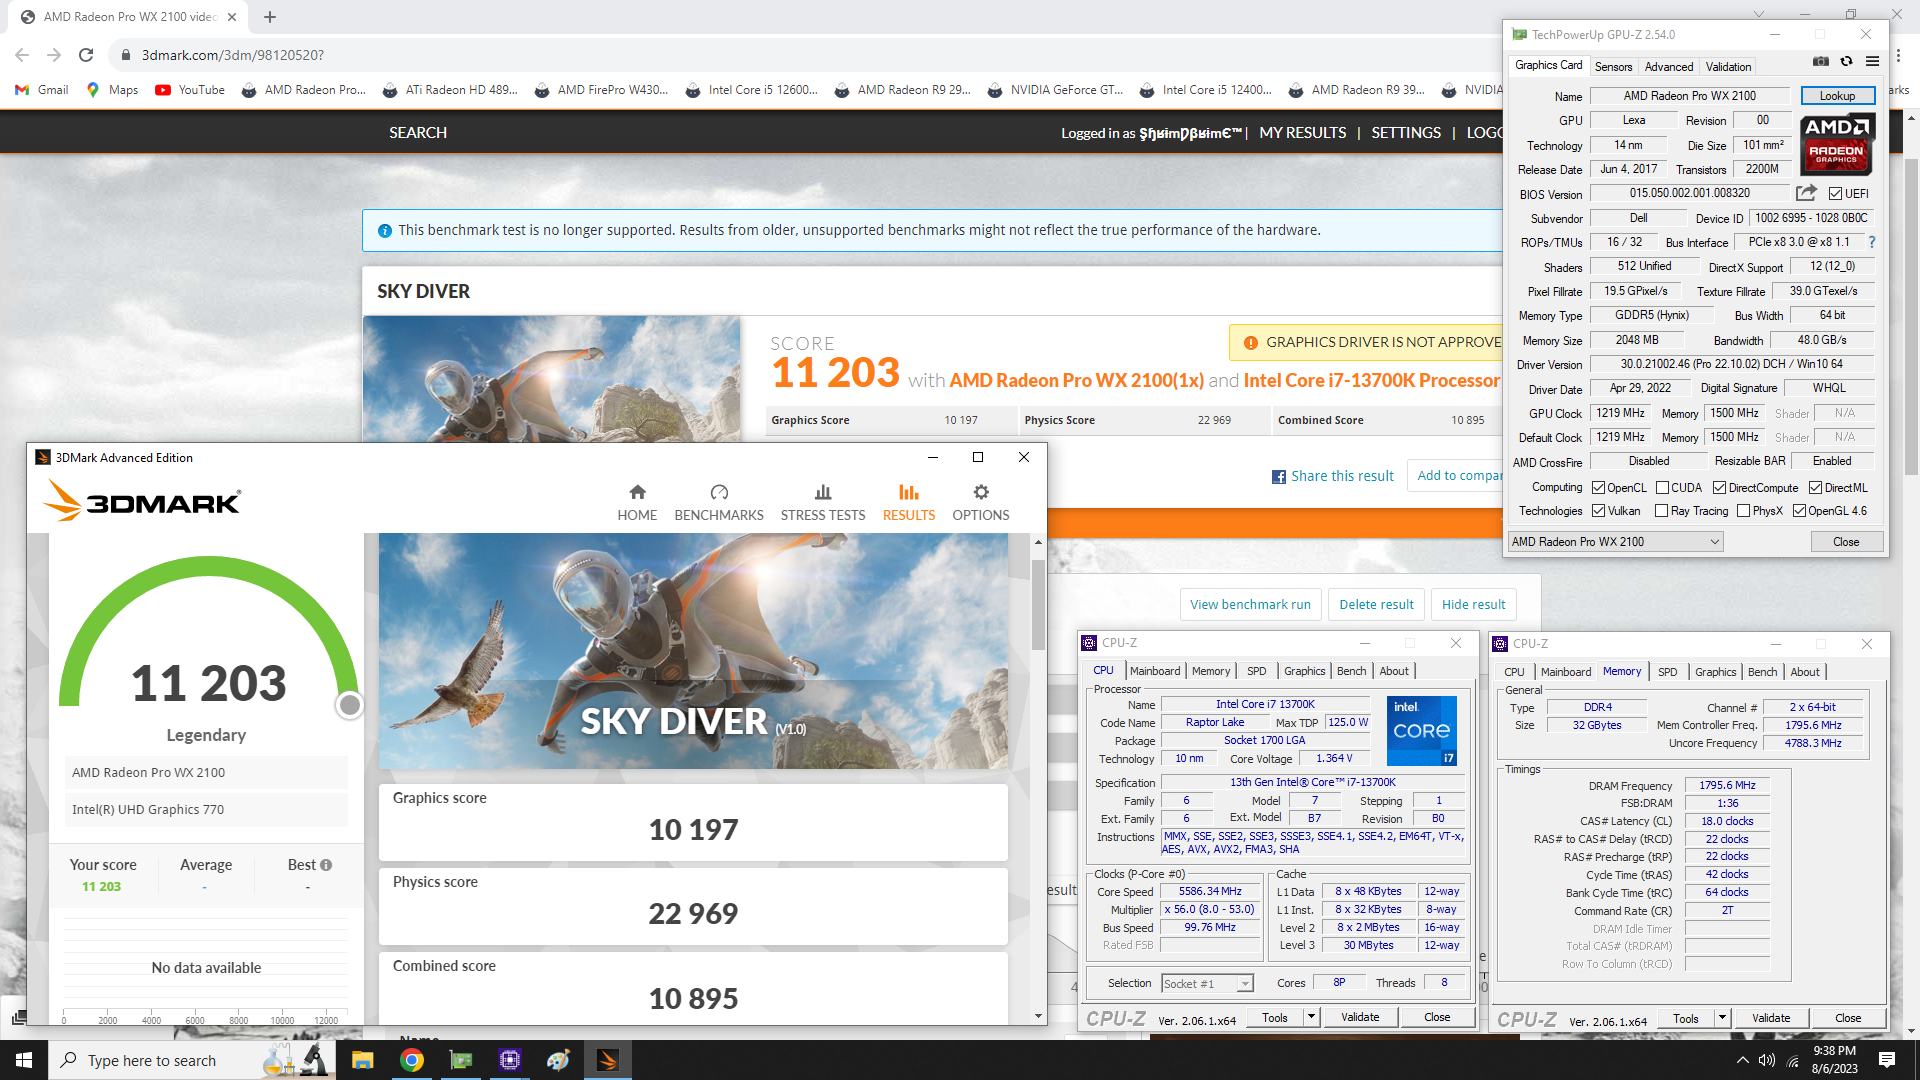Click the Facebook icon beside Share this result

pyautogui.click(x=1278, y=477)
